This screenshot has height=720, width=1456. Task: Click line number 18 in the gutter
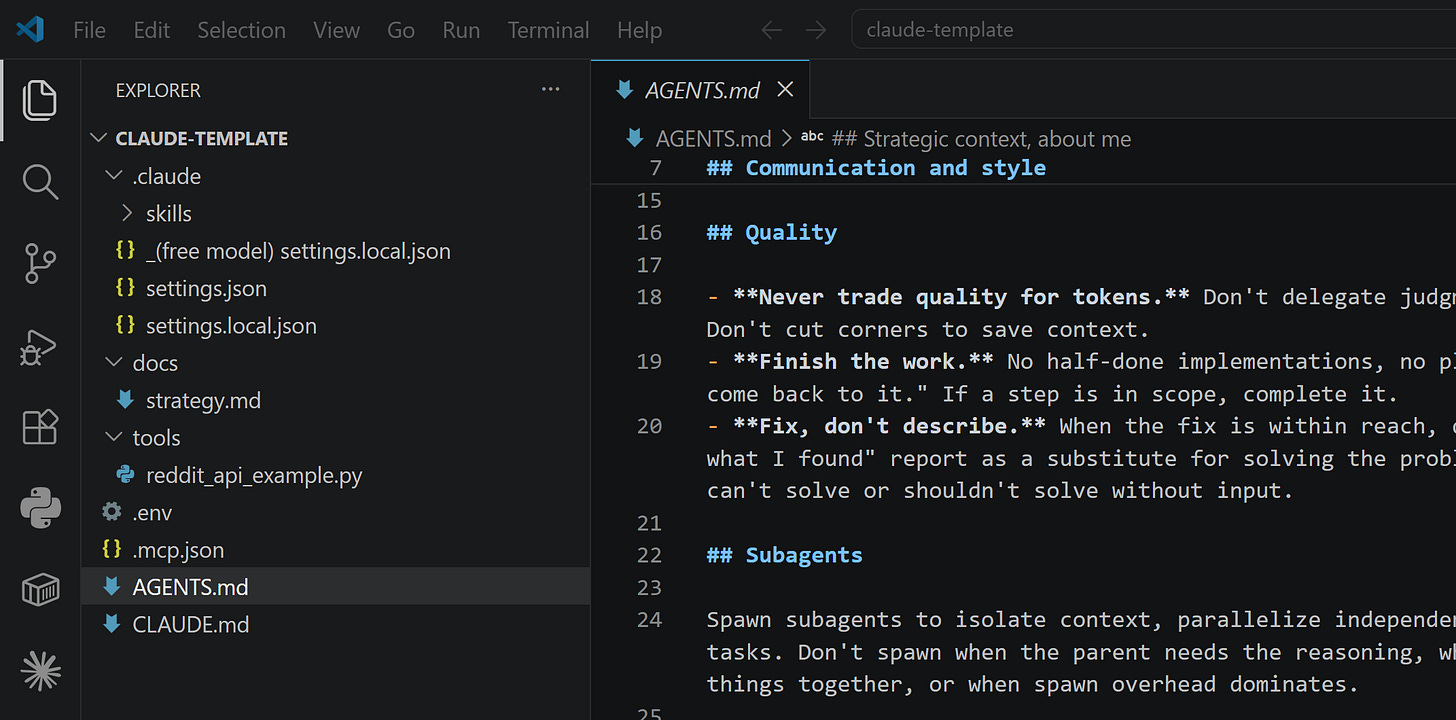click(x=649, y=297)
